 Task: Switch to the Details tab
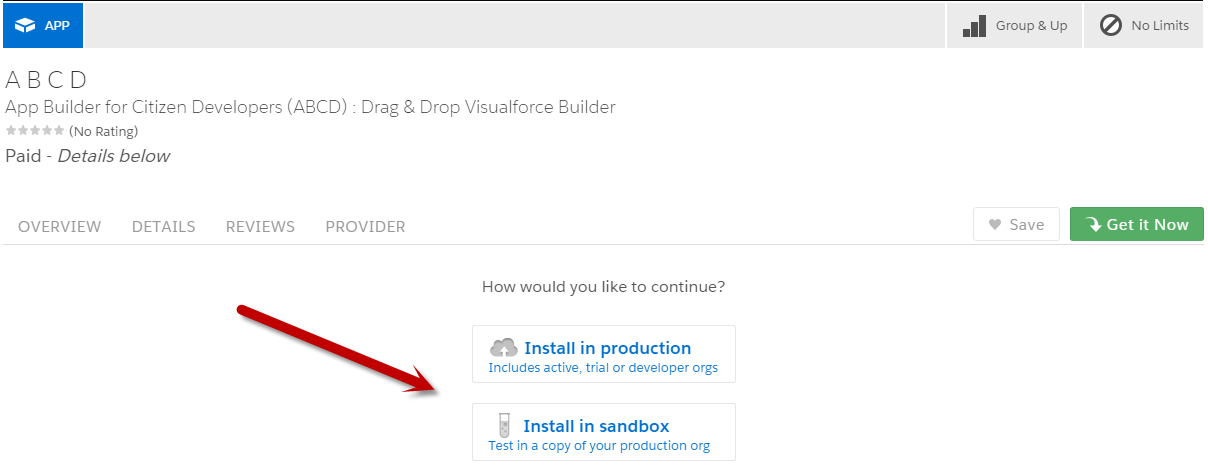(164, 227)
